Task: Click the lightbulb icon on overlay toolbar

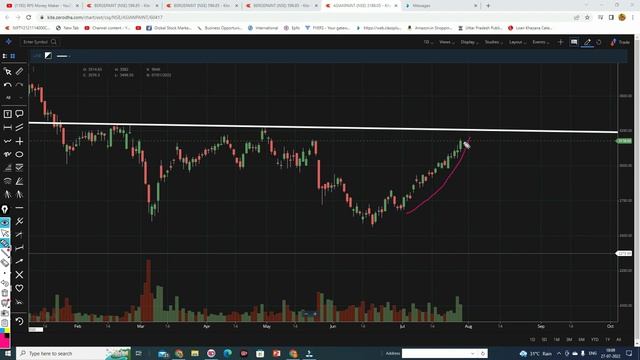Action: (x=4, y=209)
